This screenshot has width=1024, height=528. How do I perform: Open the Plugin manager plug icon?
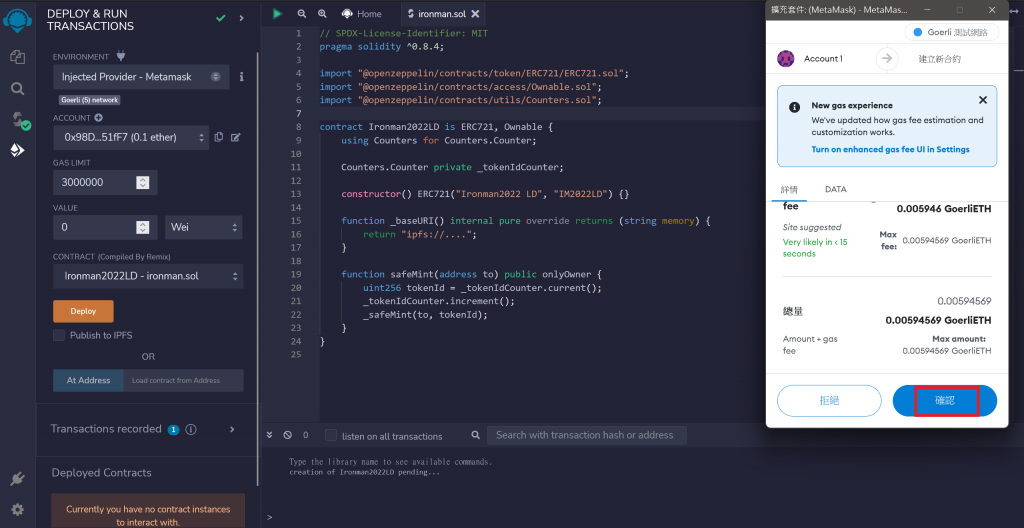(x=18, y=479)
